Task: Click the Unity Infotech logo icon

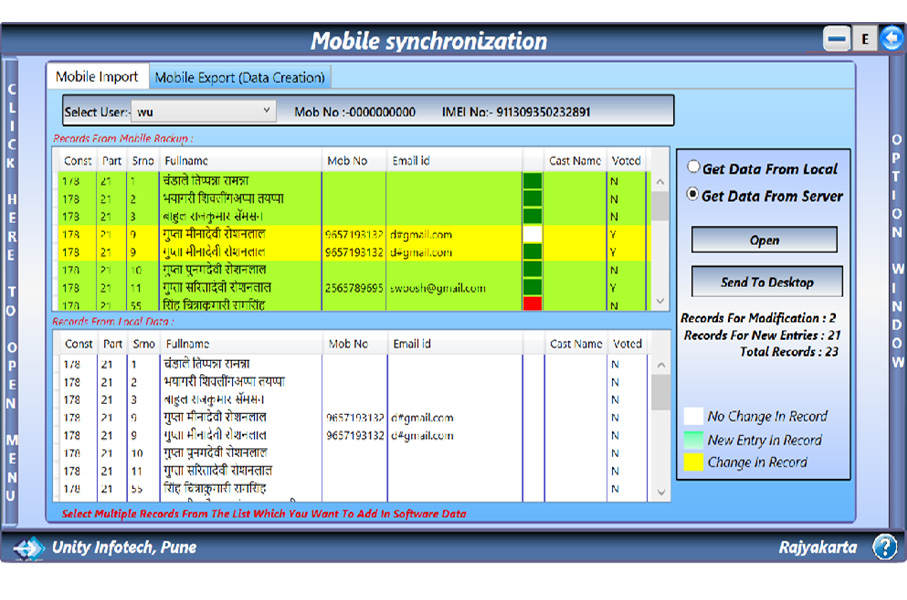Action: click(29, 548)
